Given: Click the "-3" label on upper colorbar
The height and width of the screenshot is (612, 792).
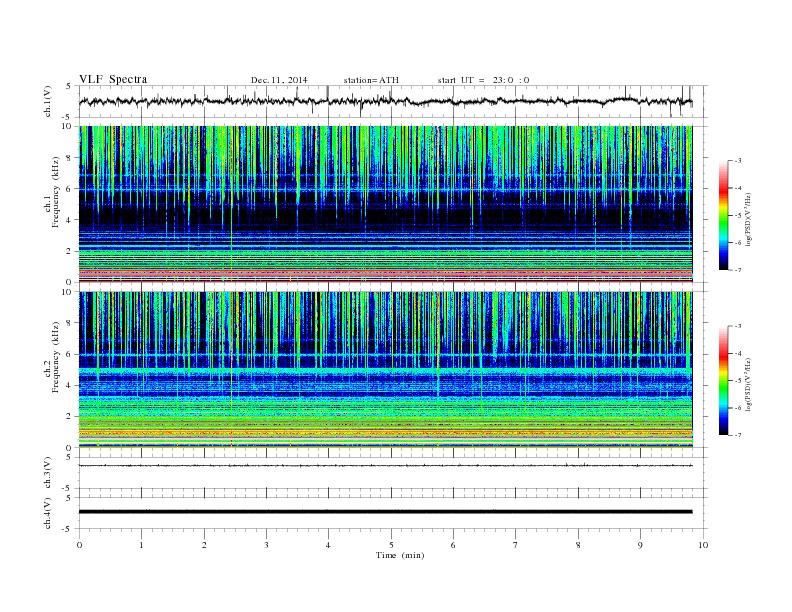Looking at the screenshot, I should click(x=738, y=161).
